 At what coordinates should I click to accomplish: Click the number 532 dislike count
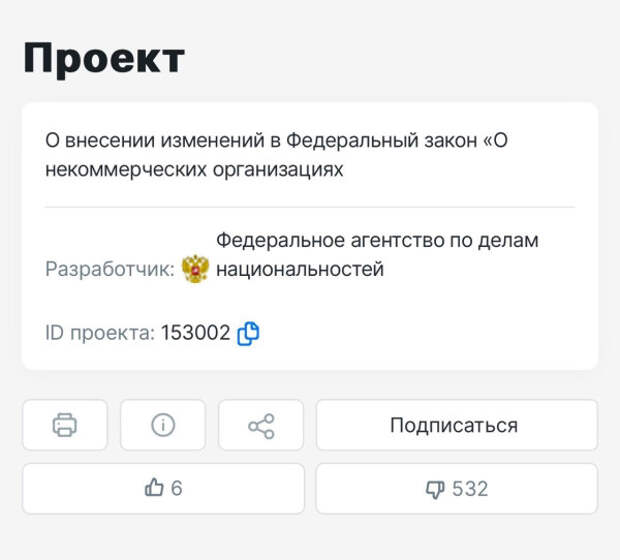click(x=470, y=489)
